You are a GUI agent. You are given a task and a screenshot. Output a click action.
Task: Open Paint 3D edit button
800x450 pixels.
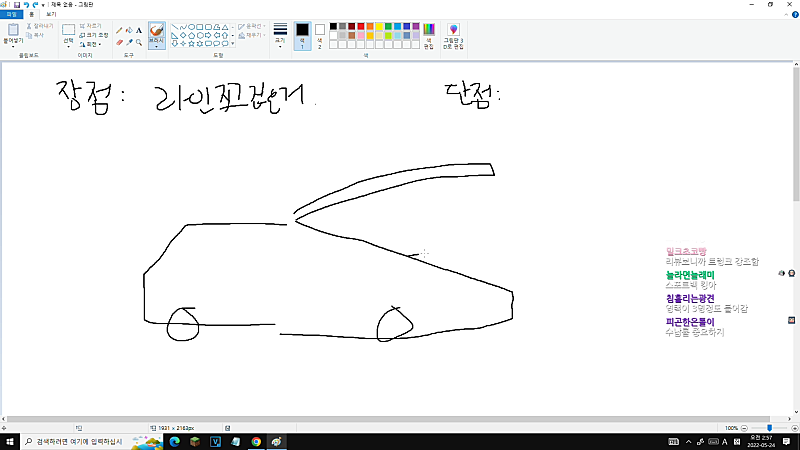453,36
